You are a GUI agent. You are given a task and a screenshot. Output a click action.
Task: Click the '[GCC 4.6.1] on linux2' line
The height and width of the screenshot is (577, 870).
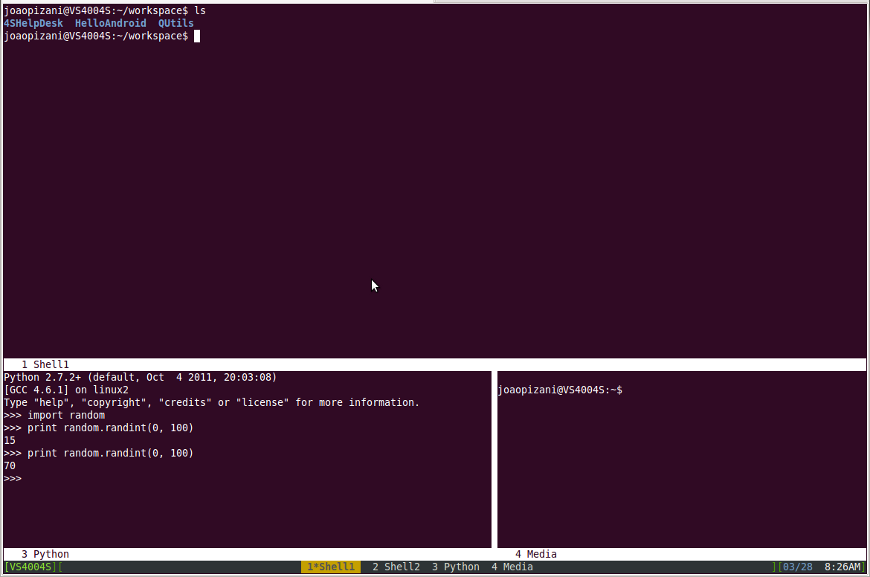66,389
